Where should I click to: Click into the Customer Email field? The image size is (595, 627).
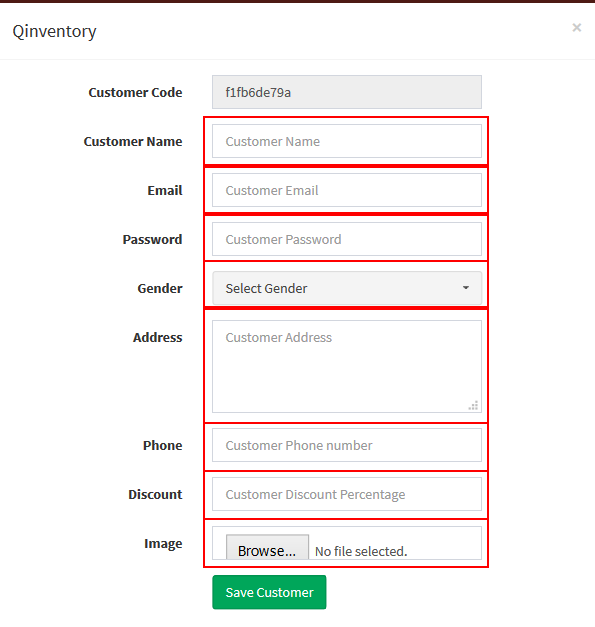pos(347,190)
